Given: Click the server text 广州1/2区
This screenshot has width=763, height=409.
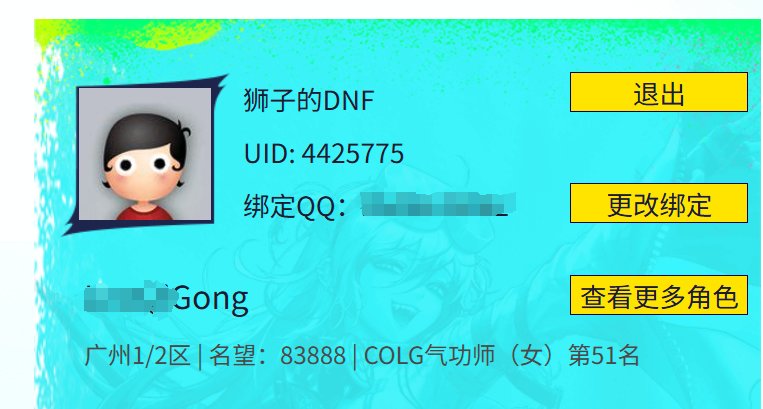Looking at the screenshot, I should tap(137, 356).
